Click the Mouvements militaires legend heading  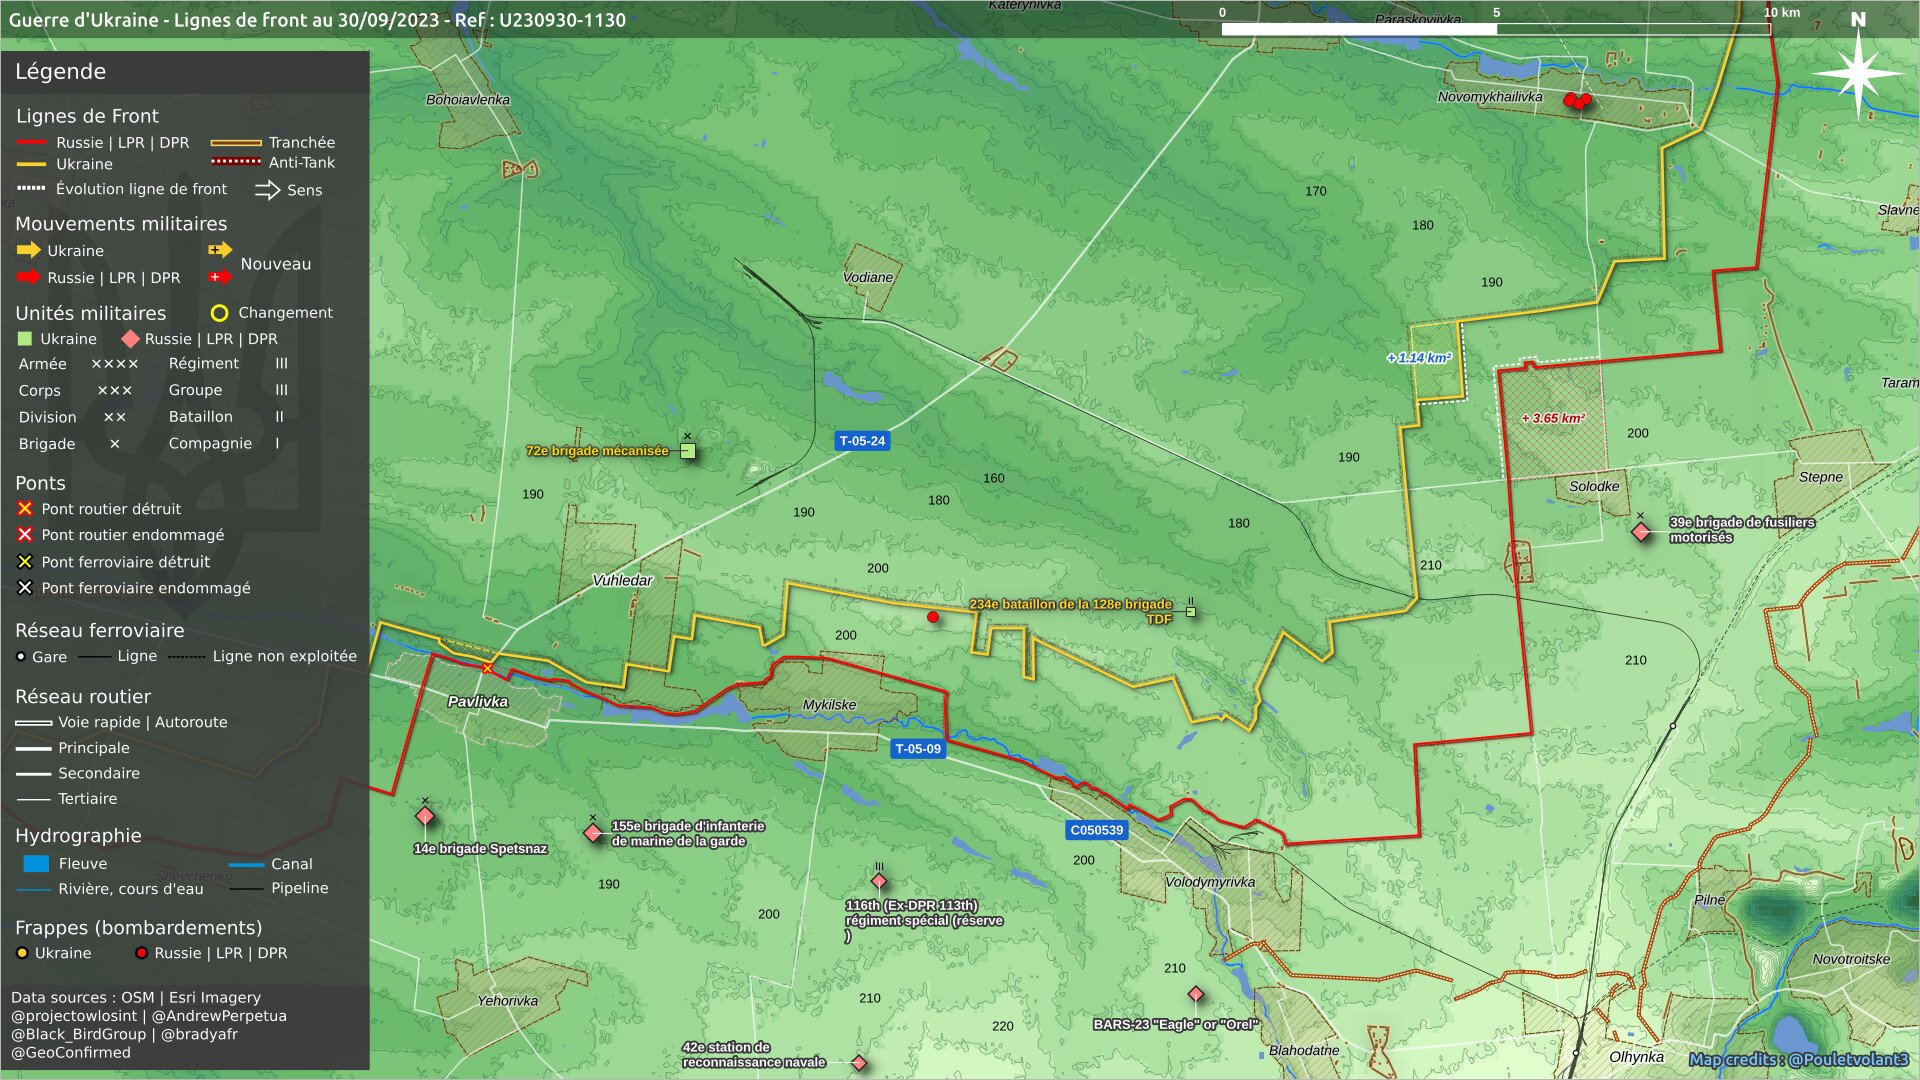point(121,224)
